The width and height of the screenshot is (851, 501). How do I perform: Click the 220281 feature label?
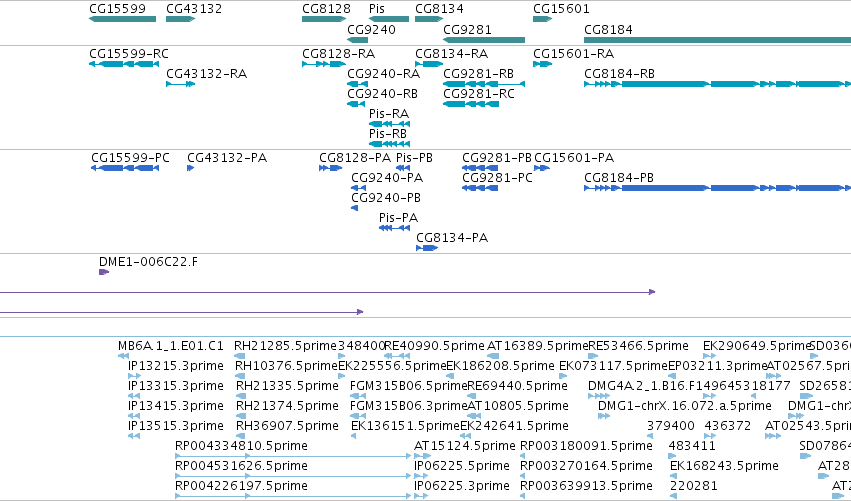pyautogui.click(x=694, y=486)
